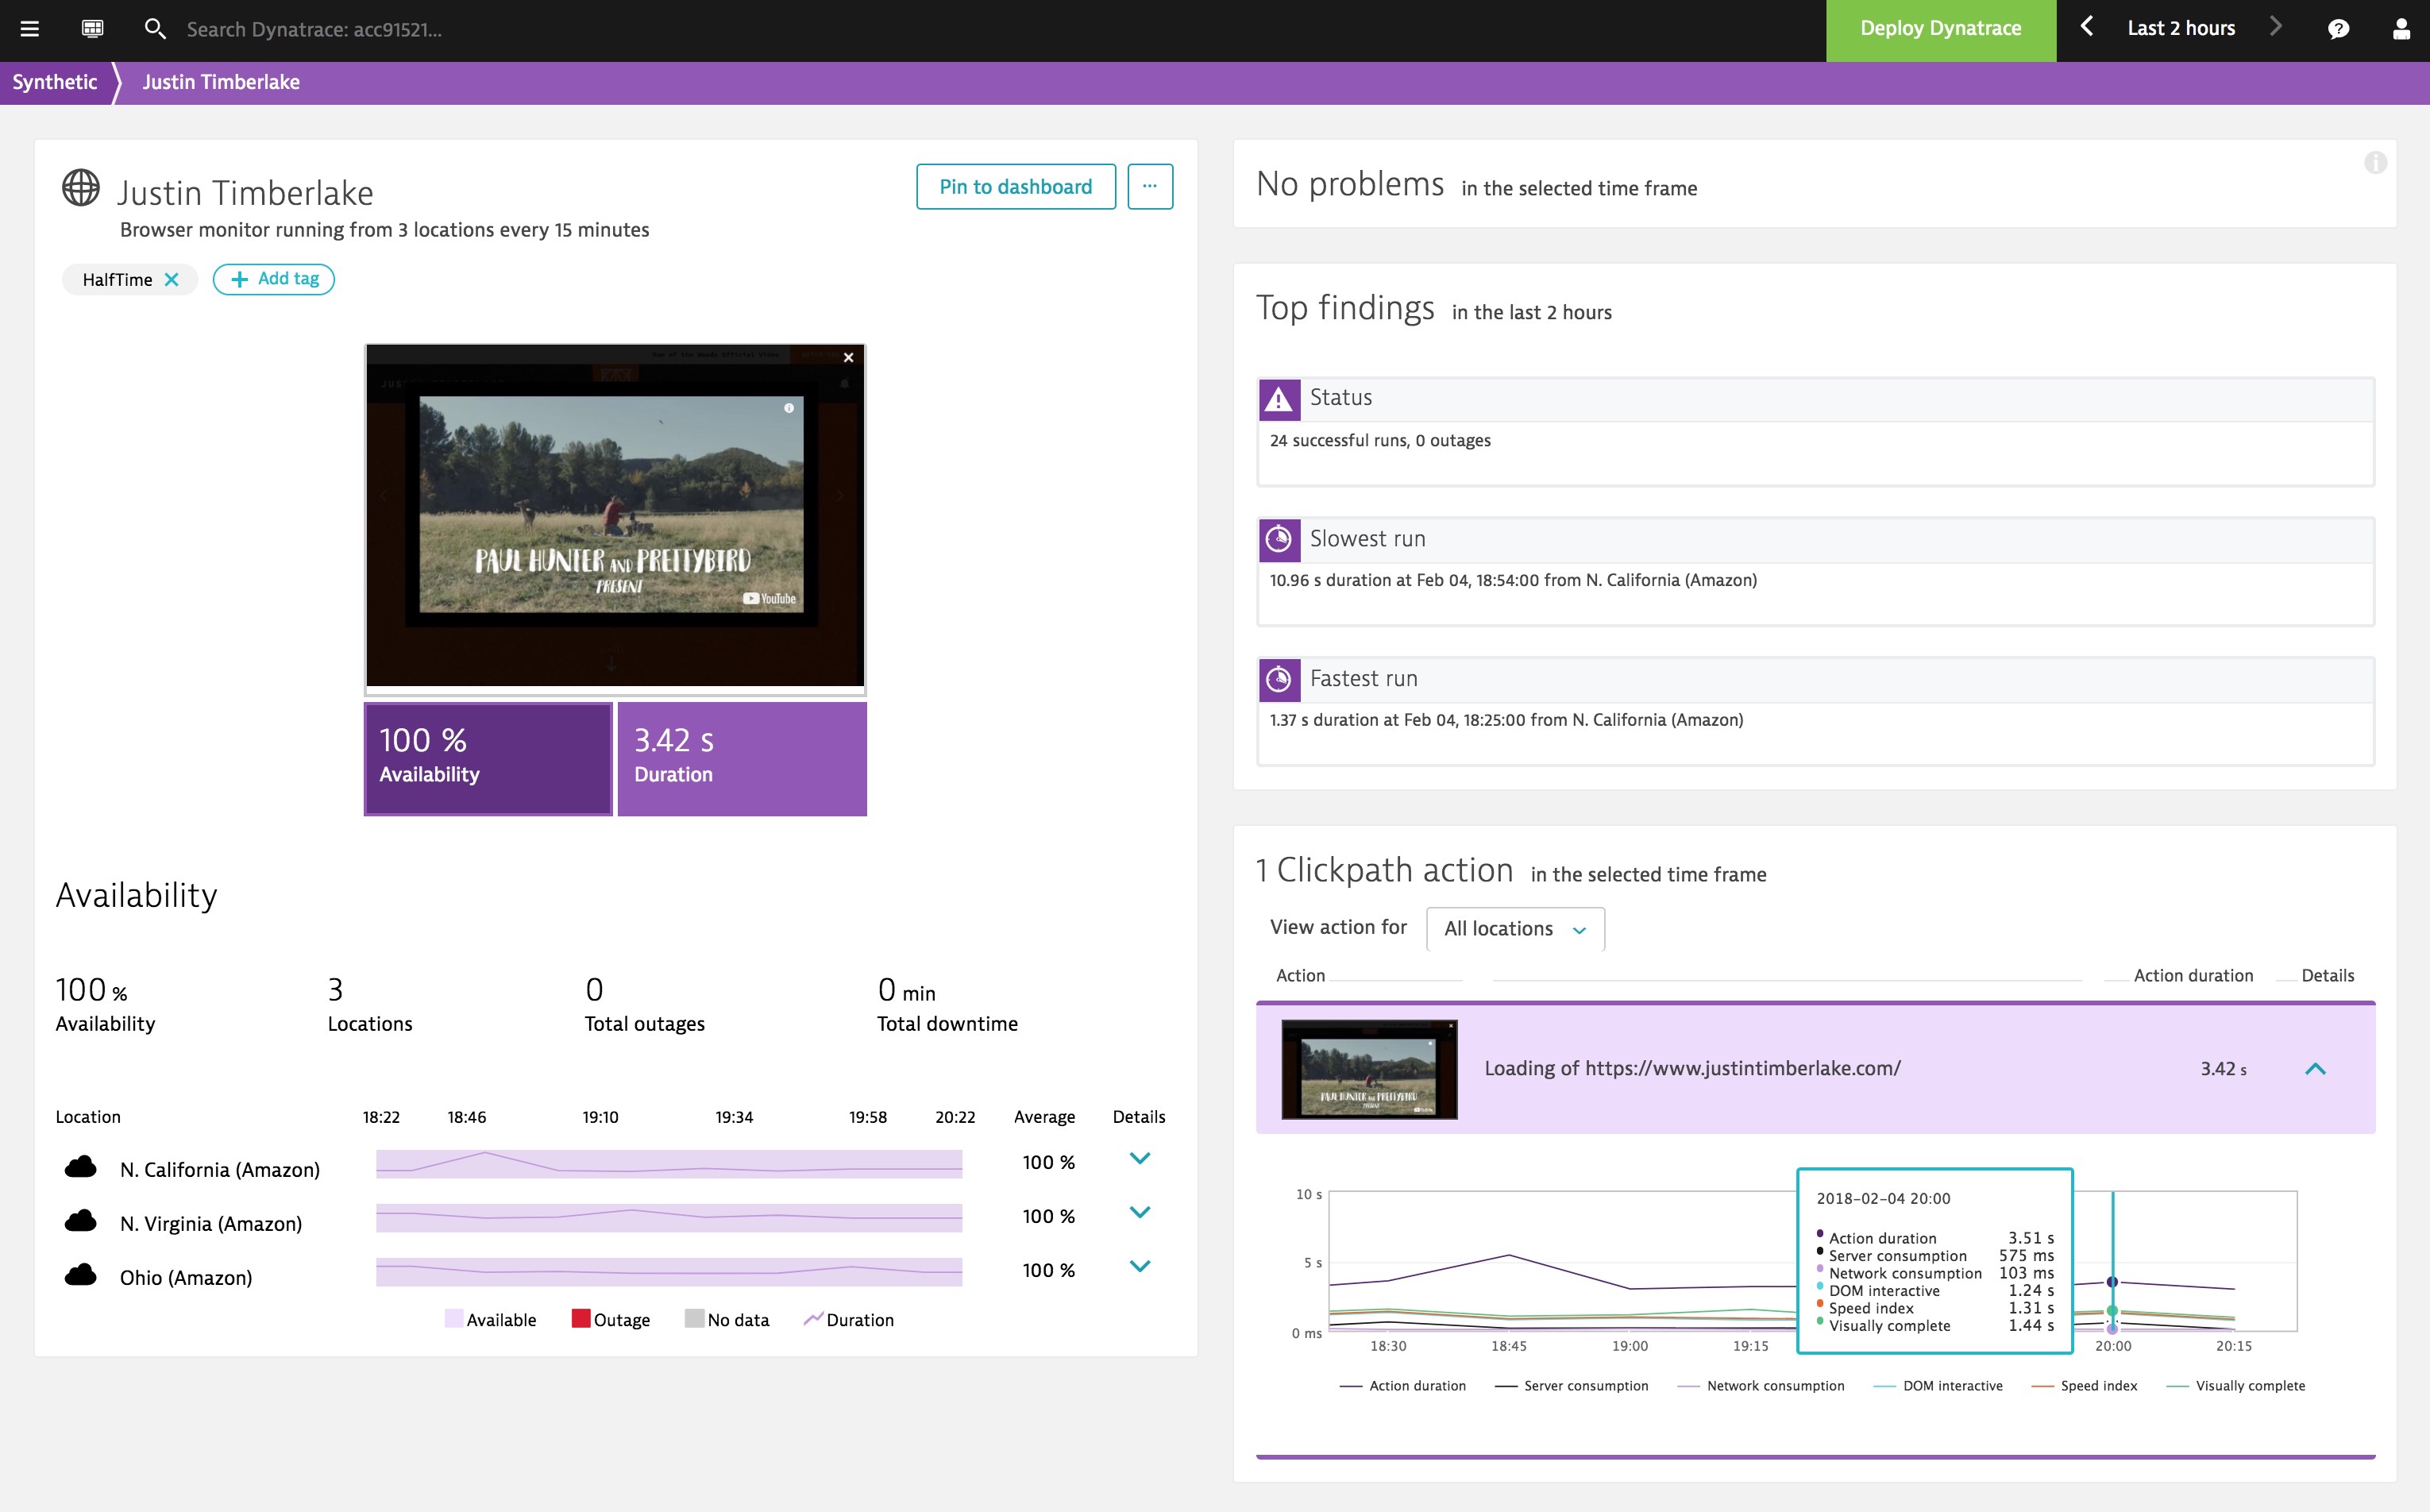
Task: Navigate to Synthetic breadcrumb
Action: tap(55, 82)
